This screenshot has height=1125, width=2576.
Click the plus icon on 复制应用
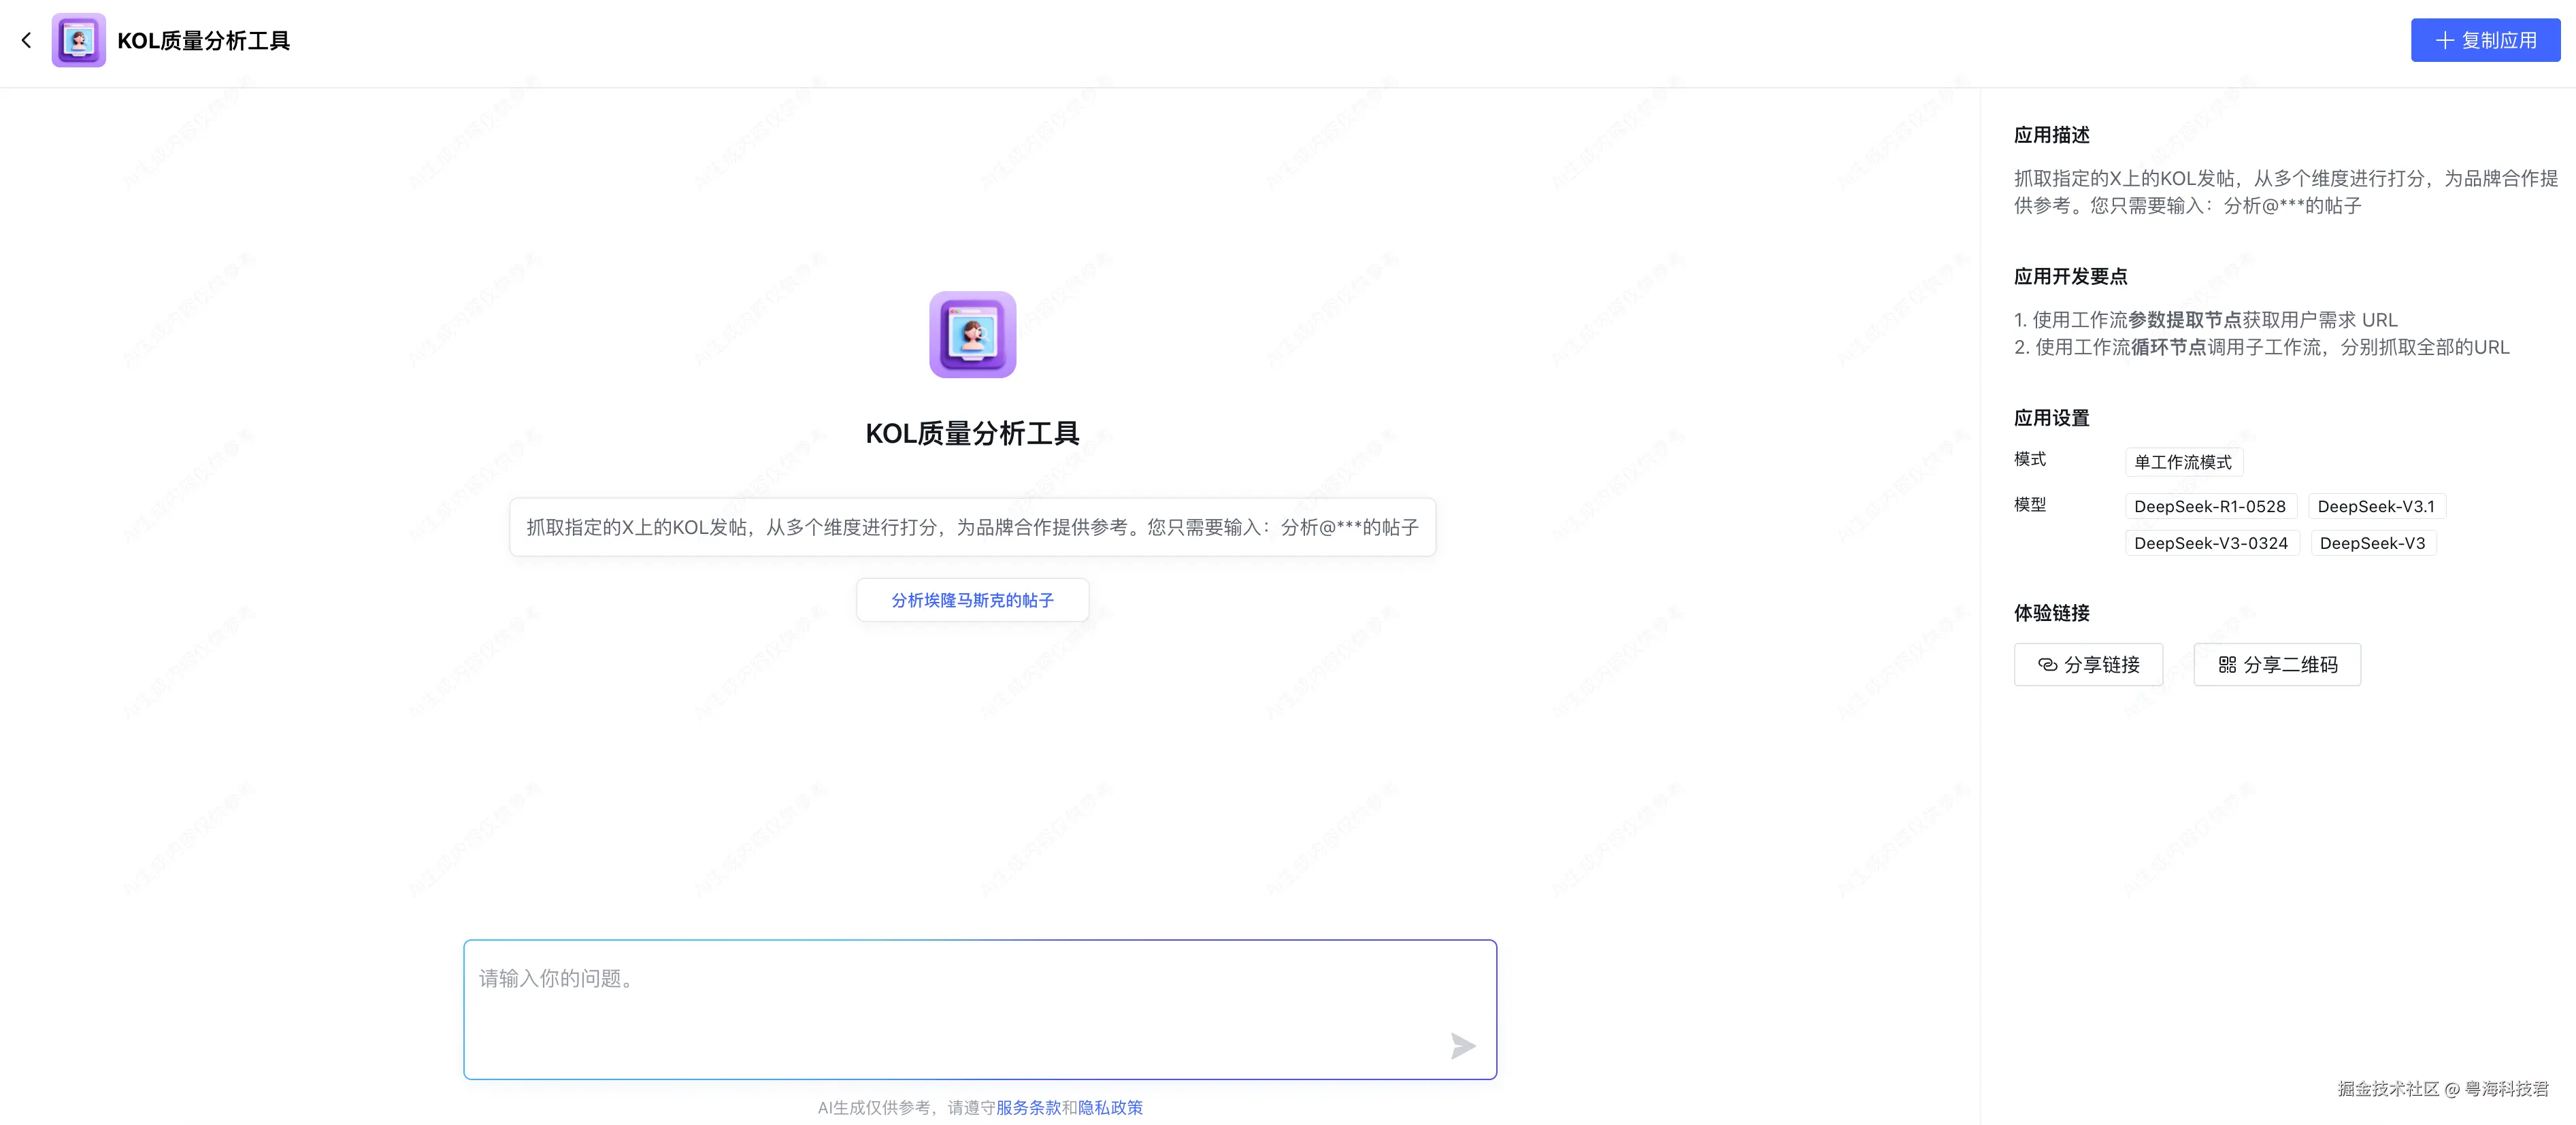(2445, 40)
